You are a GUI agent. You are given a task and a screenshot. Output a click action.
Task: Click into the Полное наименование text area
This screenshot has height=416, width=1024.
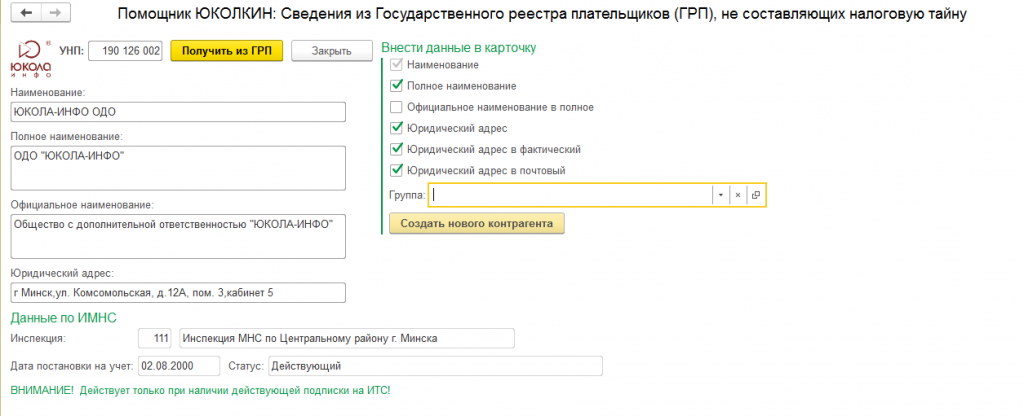177,167
